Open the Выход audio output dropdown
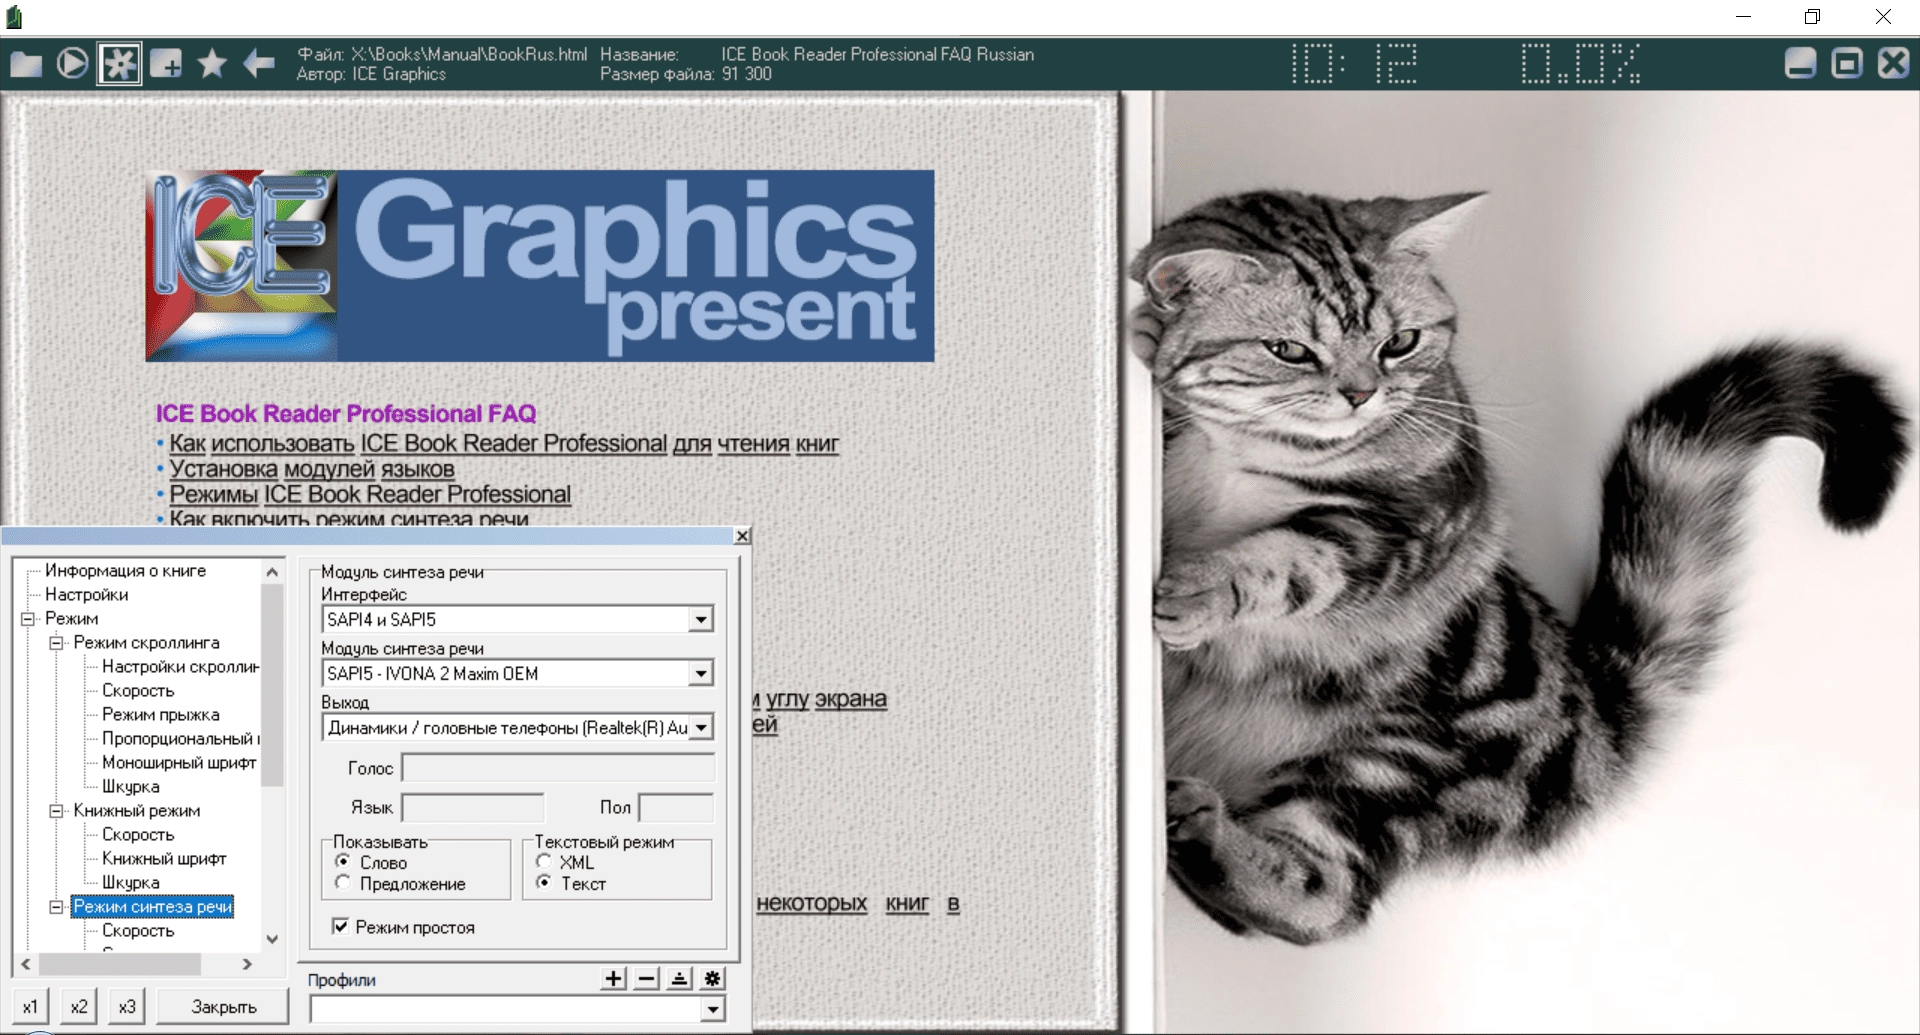1920x1035 pixels. tap(701, 728)
